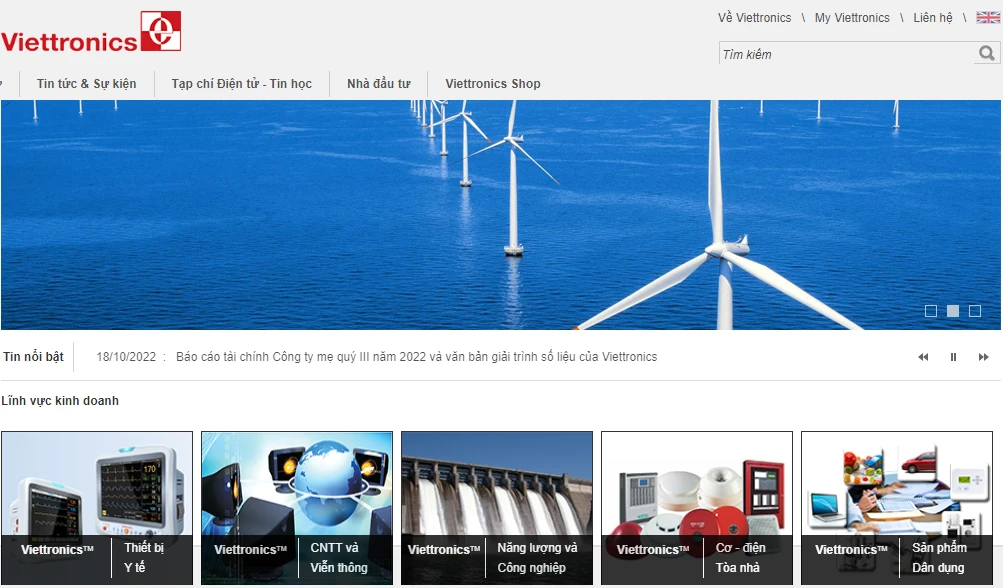
Task: Open the Tin tức & Sự kiện menu
Action: 87,84
